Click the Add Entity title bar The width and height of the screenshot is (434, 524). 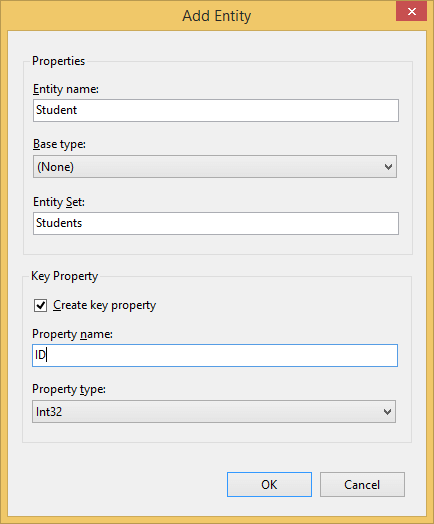216,16
